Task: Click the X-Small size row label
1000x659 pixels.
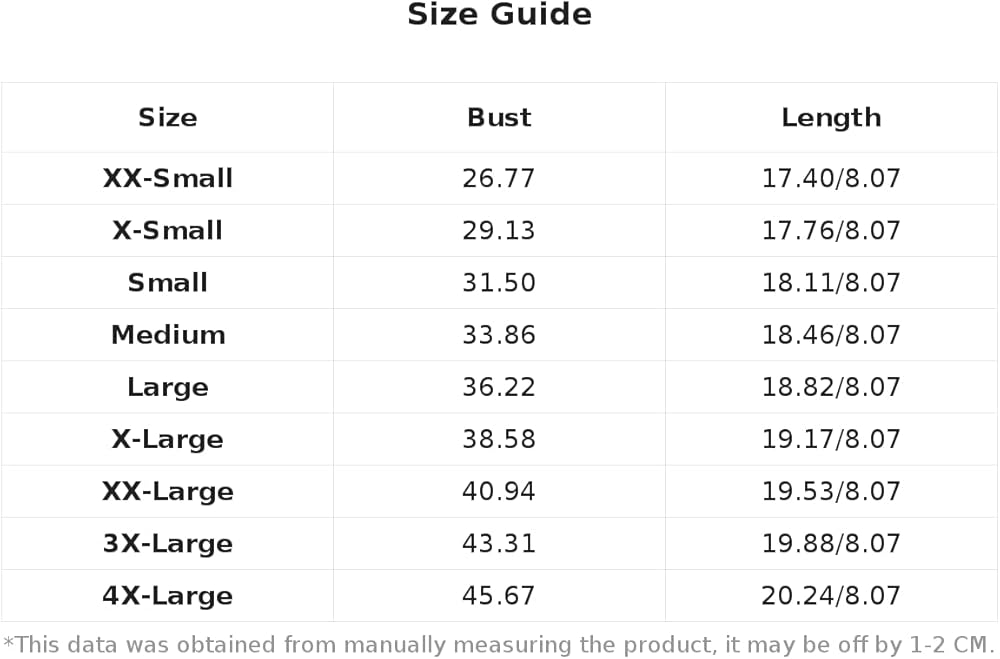Action: click(168, 230)
